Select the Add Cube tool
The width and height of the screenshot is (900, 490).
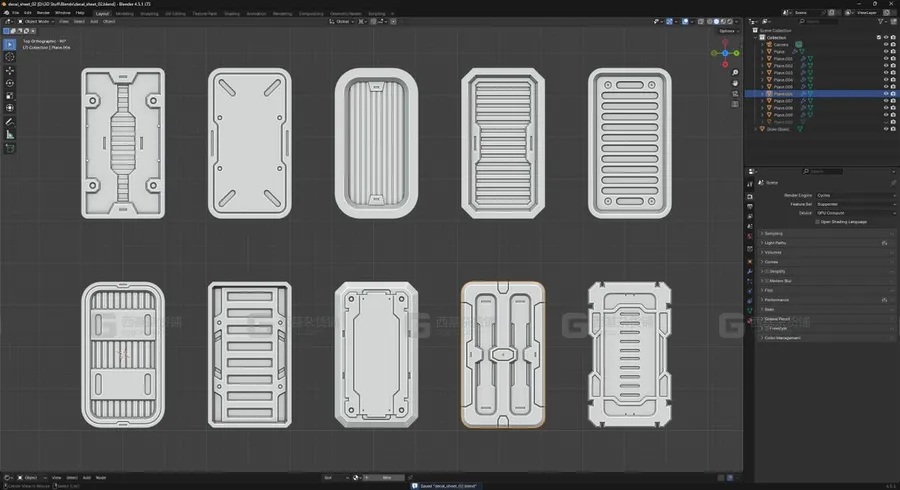click(x=10, y=149)
